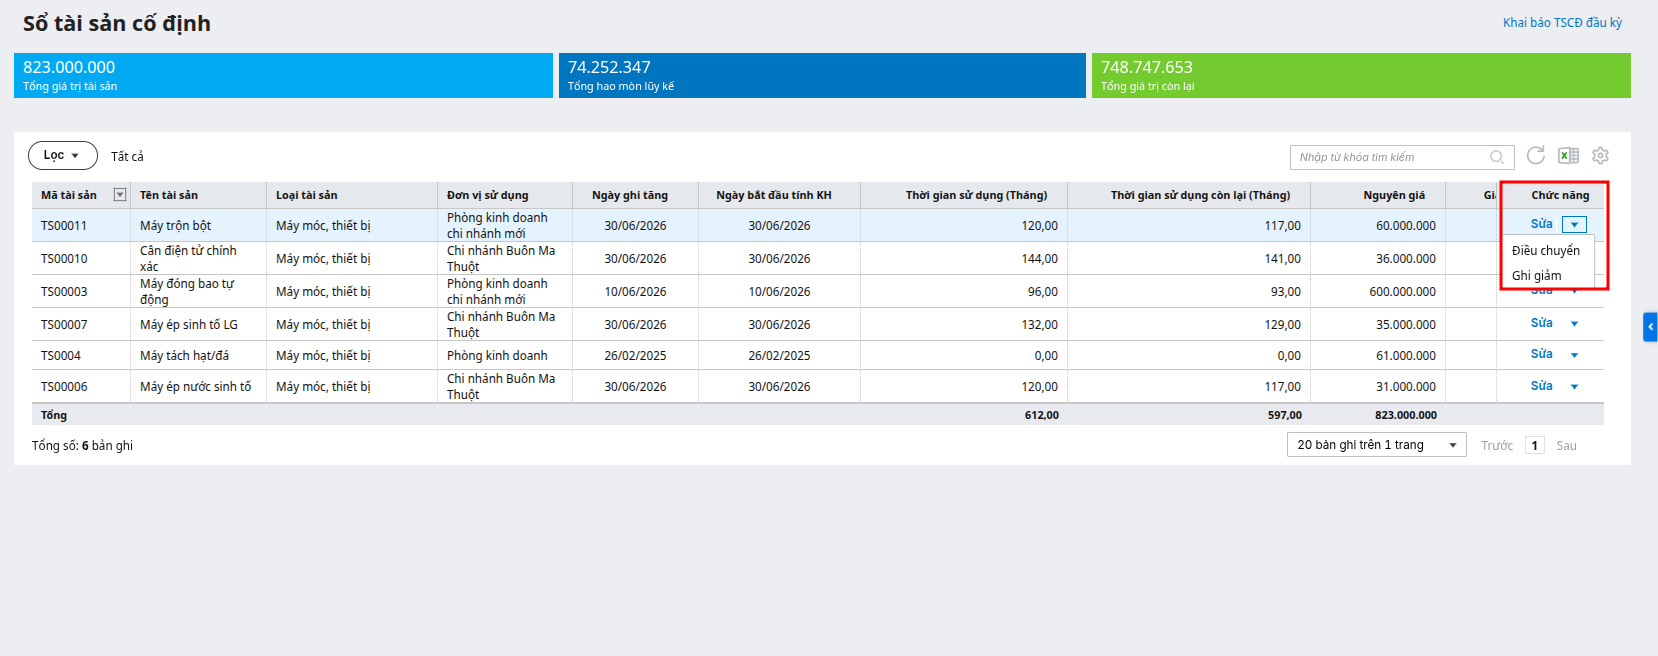Click the refresh icon beside search box
The width and height of the screenshot is (1658, 656).
[1536, 155]
